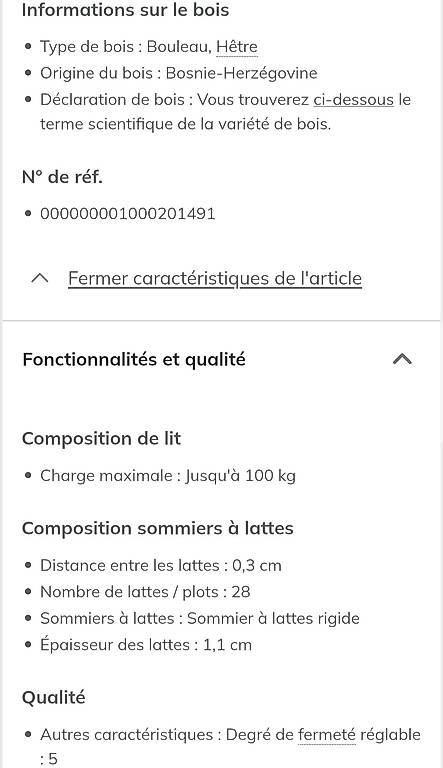The height and width of the screenshot is (768, 443).
Task: Close article features via Fermer caractéristiques link
Action: coord(215,278)
